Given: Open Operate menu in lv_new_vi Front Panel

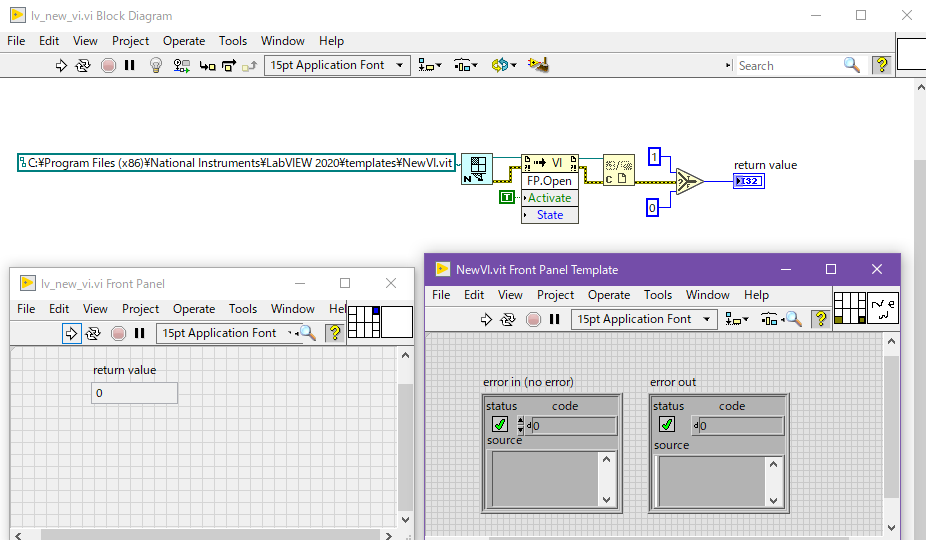Looking at the screenshot, I should tap(194, 308).
